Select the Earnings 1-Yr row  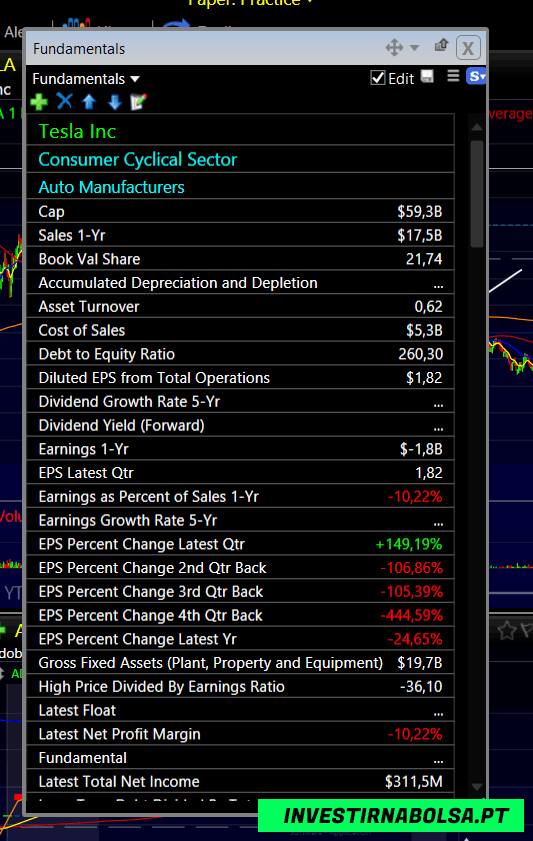pyautogui.click(x=240, y=449)
